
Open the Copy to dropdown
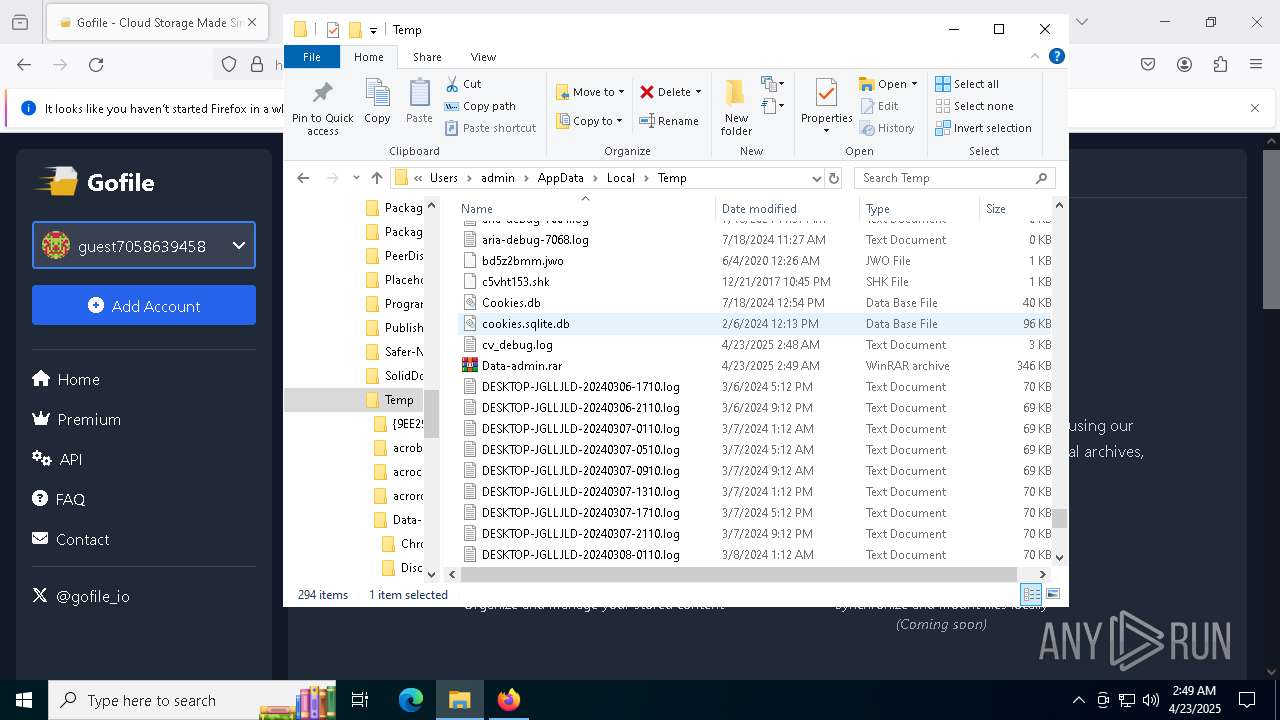(589, 121)
